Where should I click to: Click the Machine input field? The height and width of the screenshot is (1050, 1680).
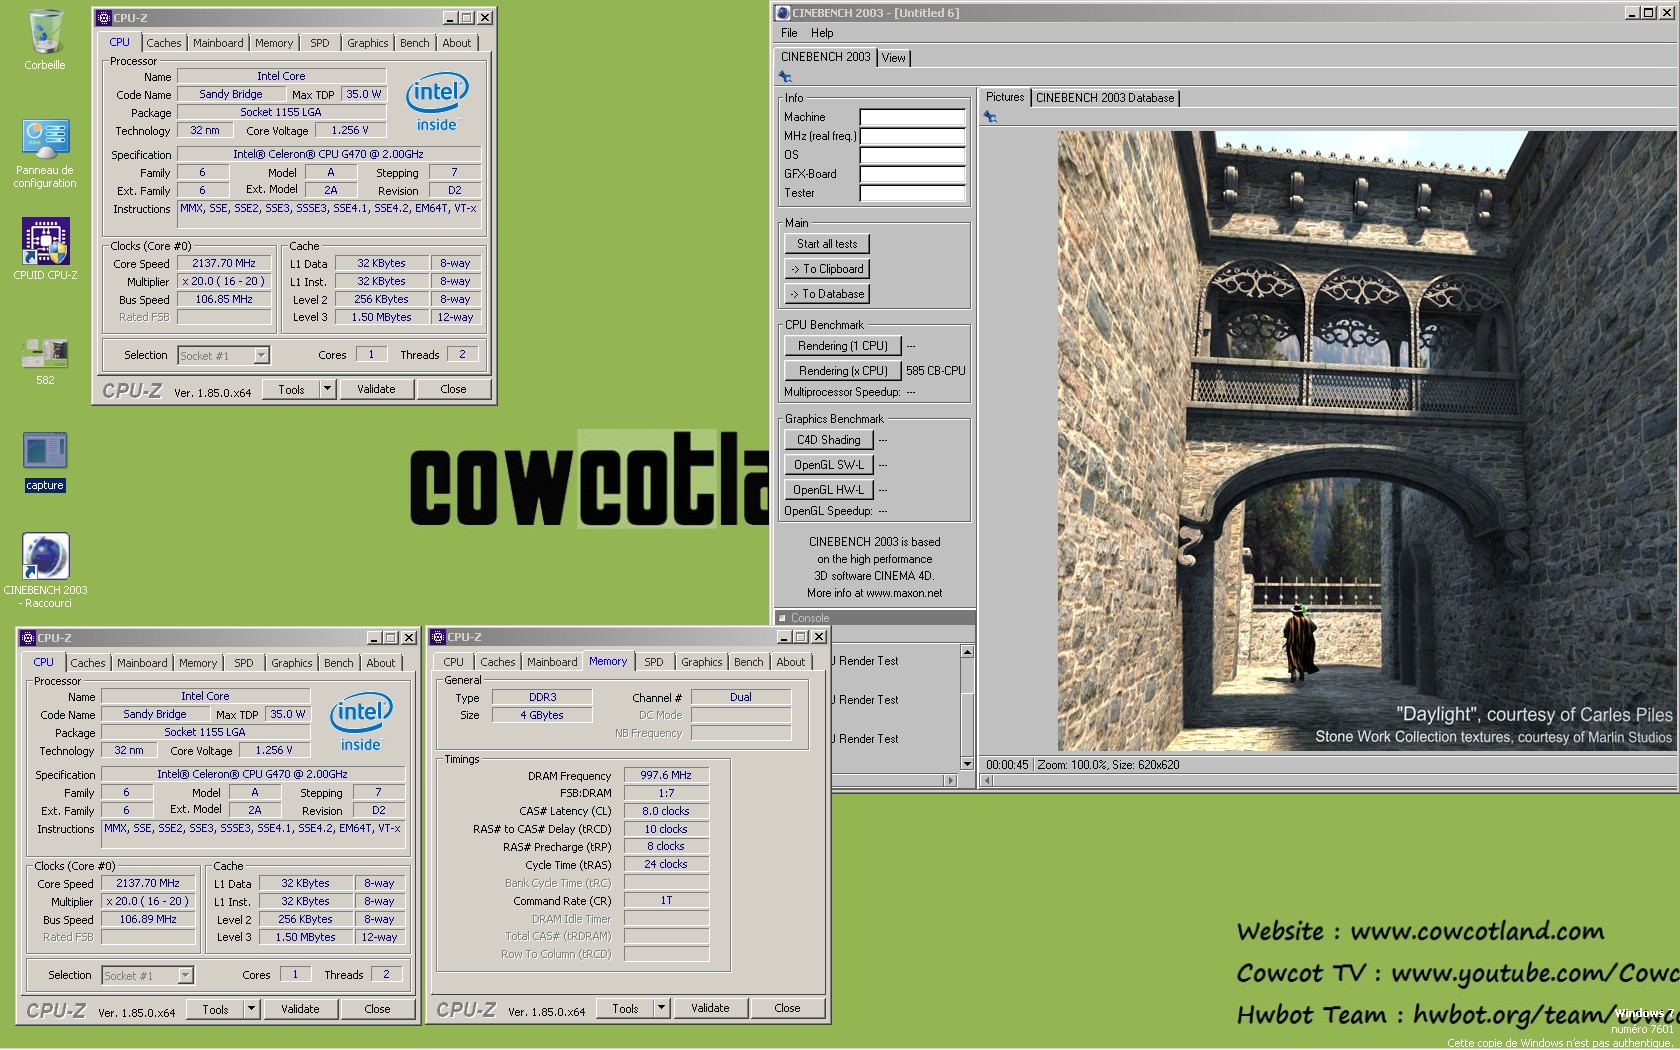(912, 117)
